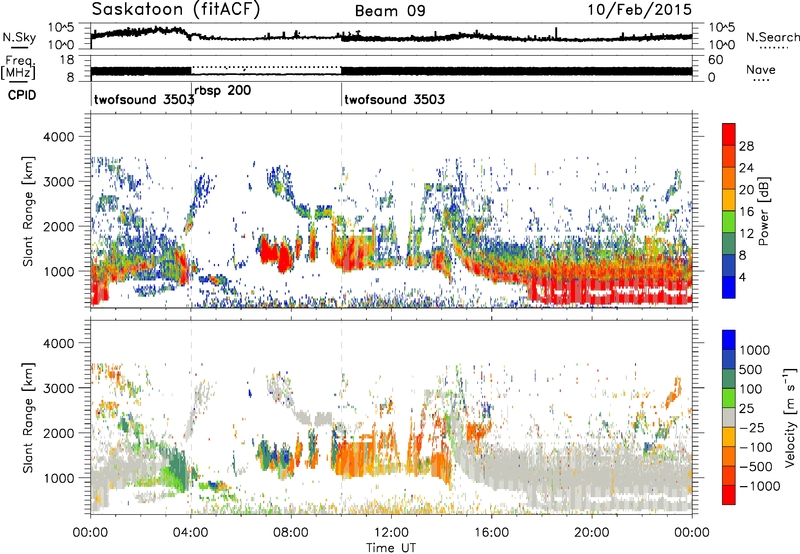800x554 pixels.
Task: Select the 'Beam 09' header text
Action: 390,11
